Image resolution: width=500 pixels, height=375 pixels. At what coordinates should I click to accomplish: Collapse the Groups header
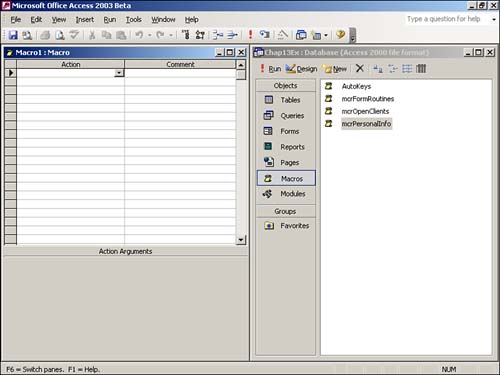(x=286, y=211)
